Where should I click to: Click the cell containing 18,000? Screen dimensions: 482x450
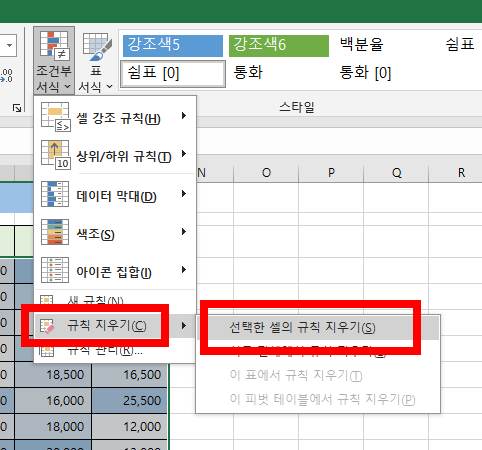click(x=53, y=427)
